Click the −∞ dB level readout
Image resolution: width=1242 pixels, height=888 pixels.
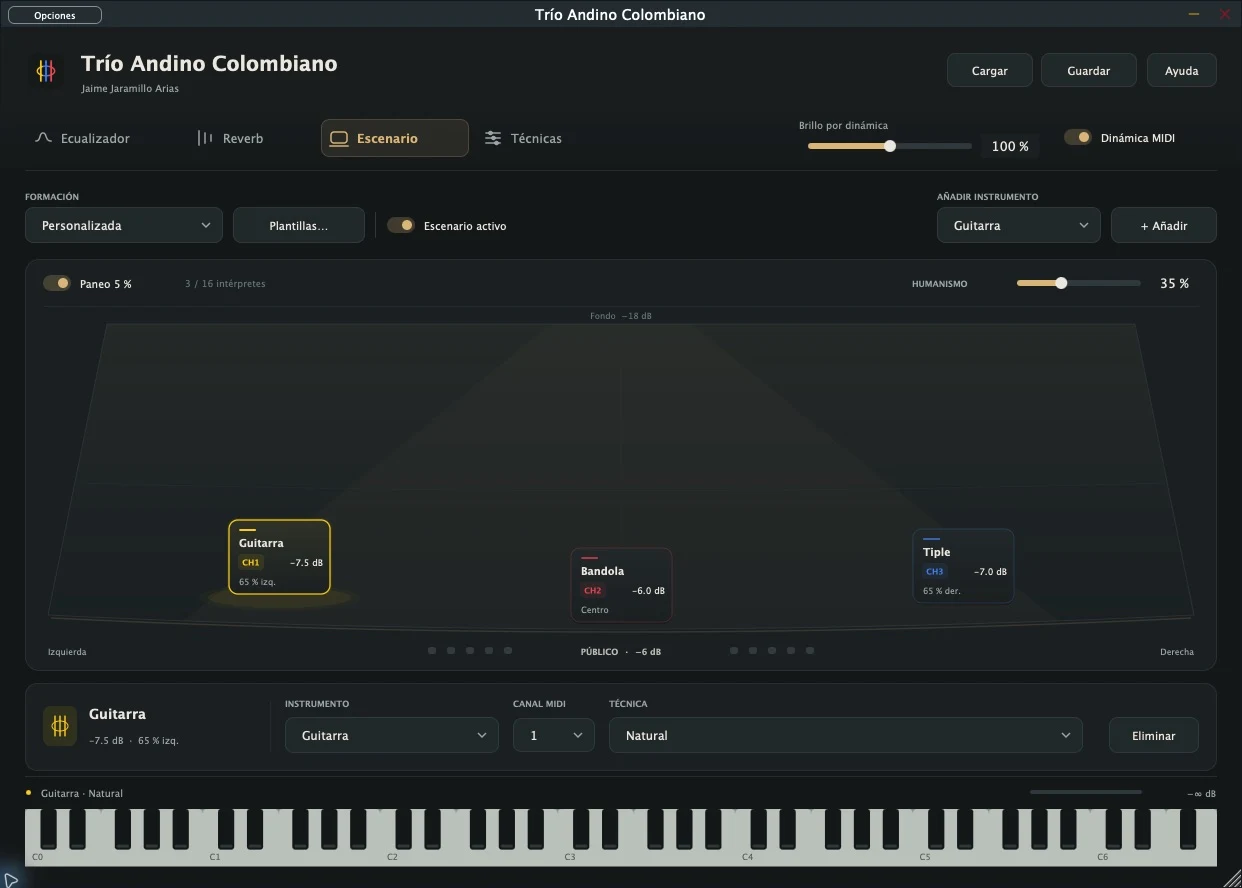(1201, 794)
